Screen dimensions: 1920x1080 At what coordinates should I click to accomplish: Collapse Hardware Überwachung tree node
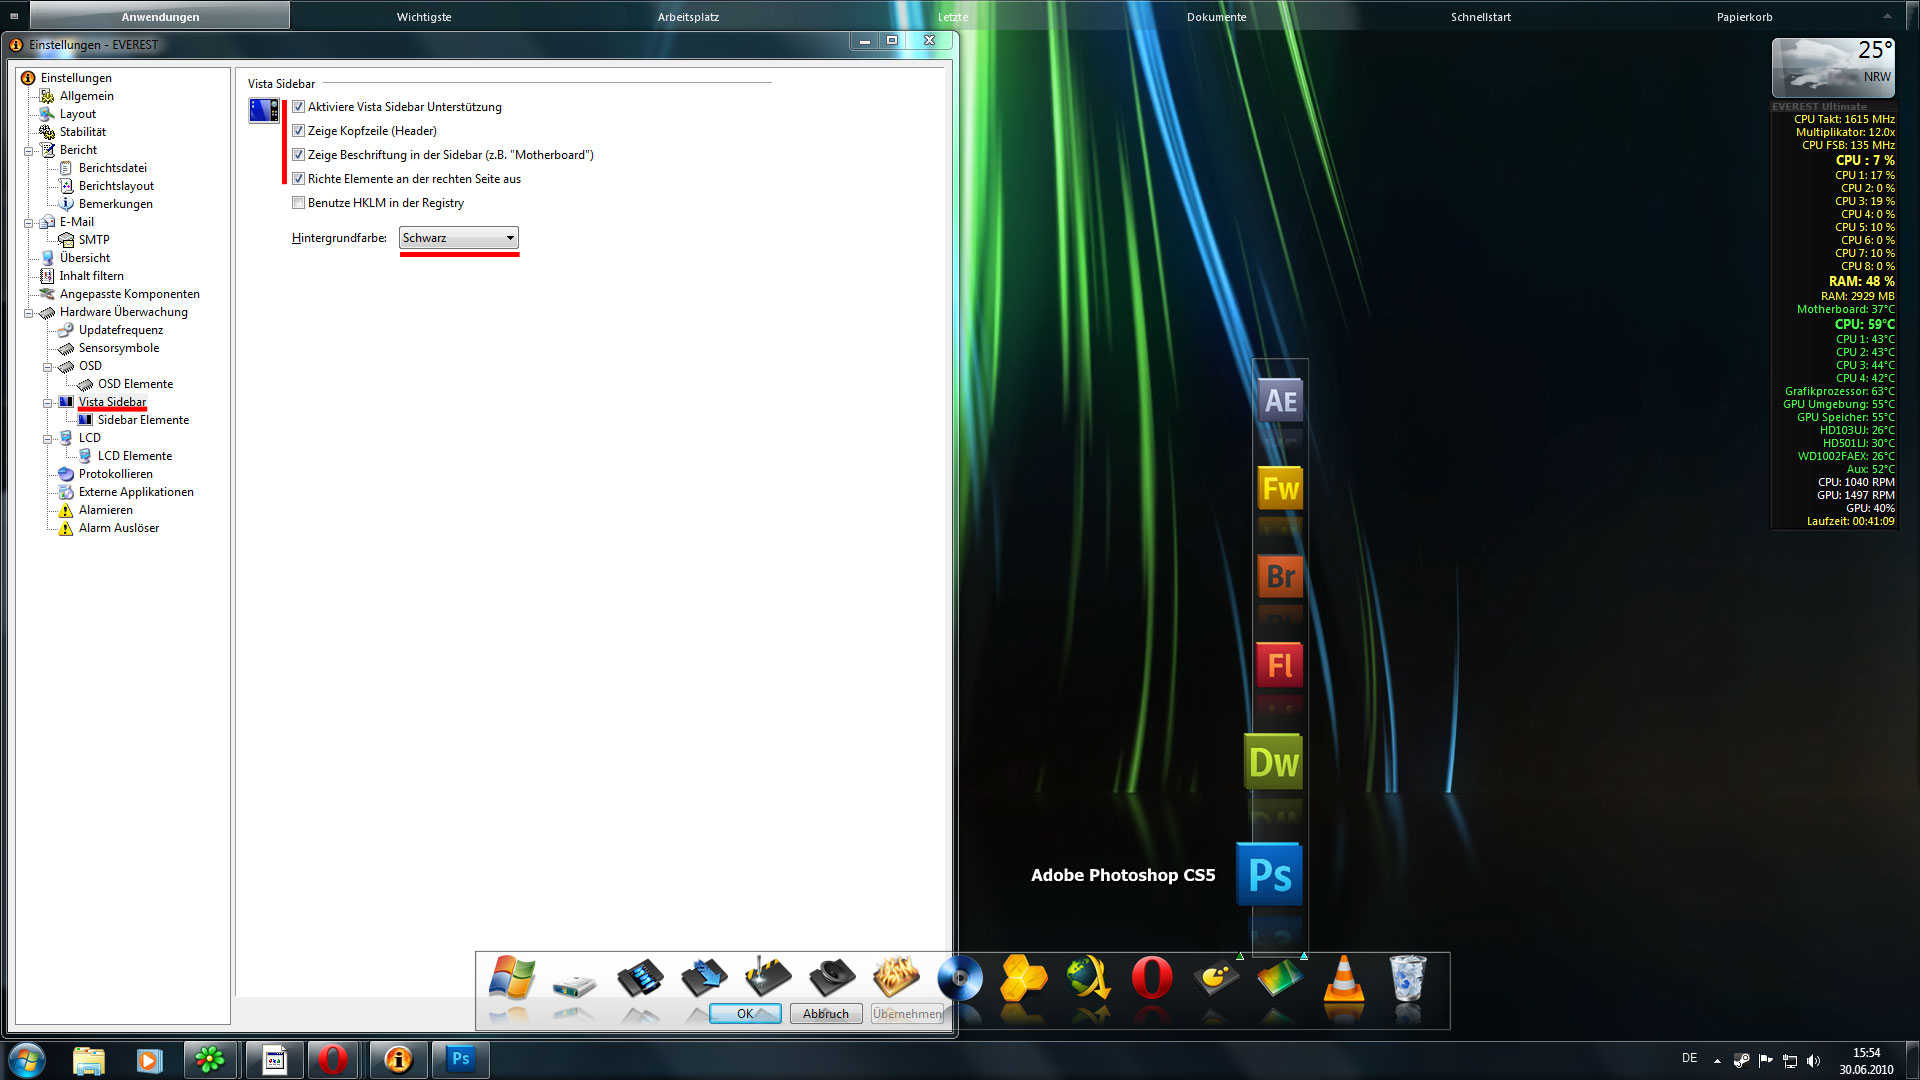(29, 313)
